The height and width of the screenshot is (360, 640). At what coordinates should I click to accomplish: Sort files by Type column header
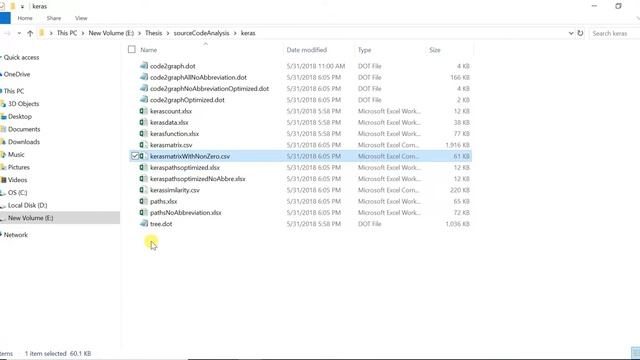[x=364, y=50]
